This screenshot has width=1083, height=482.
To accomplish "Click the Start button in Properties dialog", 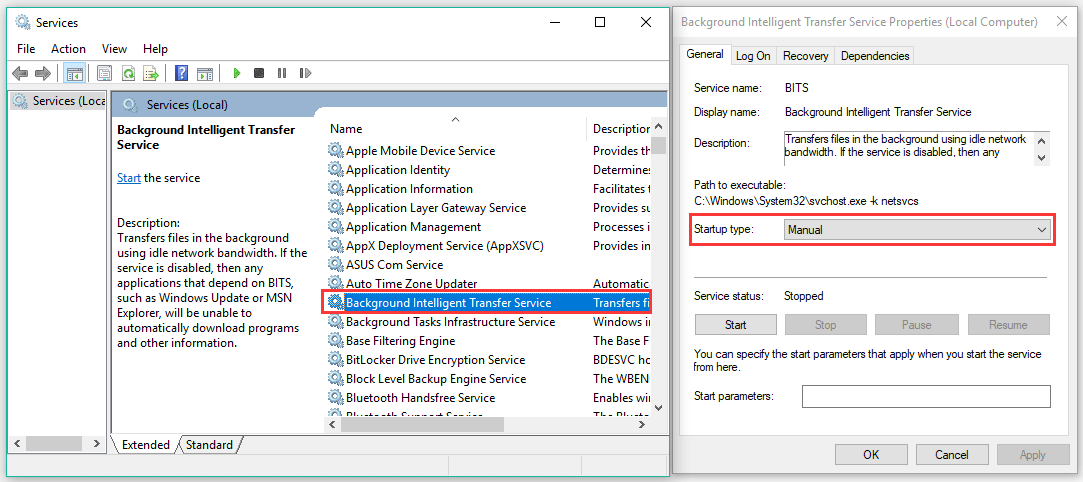I will (x=736, y=325).
